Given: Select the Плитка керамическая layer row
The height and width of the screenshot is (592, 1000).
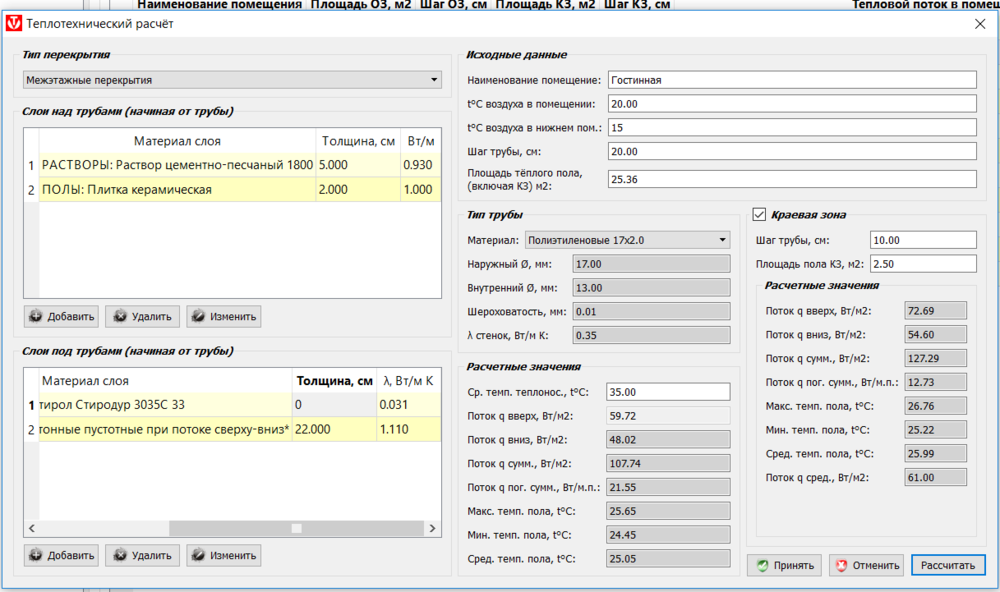Looking at the screenshot, I should [x=176, y=190].
